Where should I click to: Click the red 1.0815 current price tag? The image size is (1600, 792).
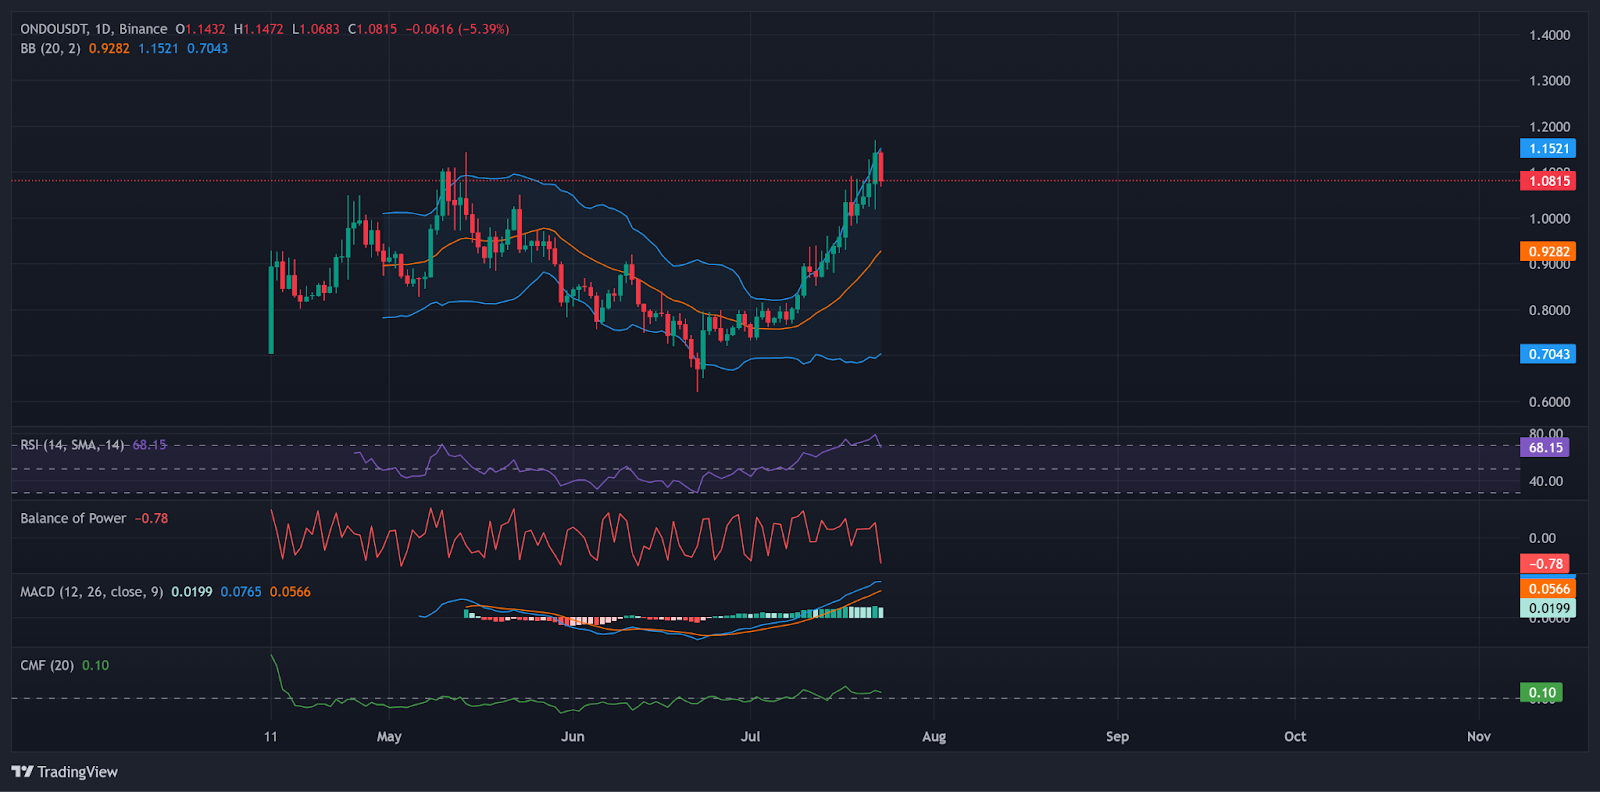click(x=1548, y=181)
